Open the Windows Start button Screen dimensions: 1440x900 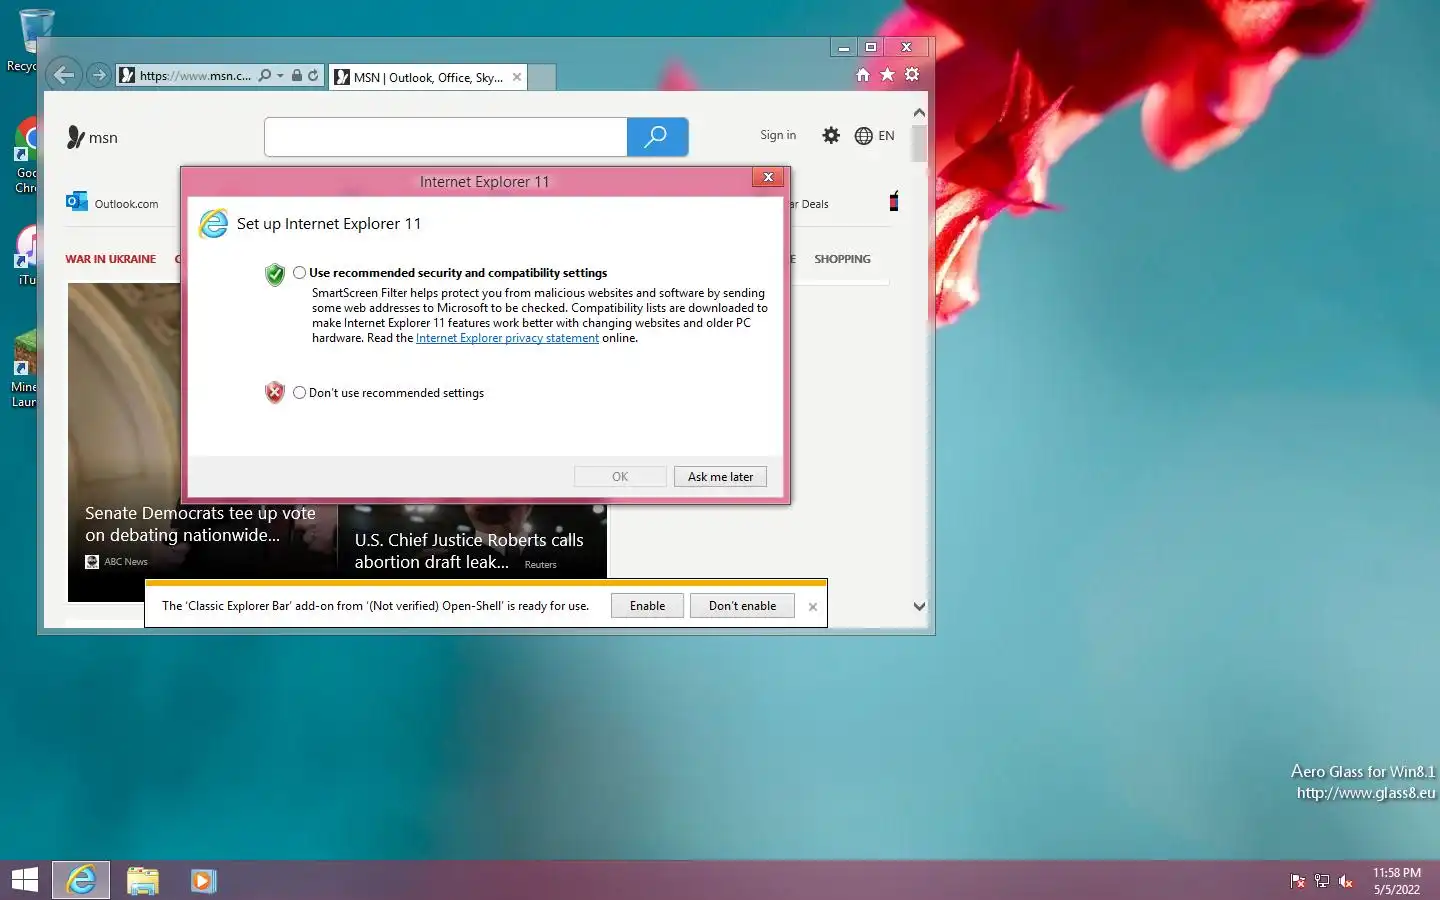point(24,880)
